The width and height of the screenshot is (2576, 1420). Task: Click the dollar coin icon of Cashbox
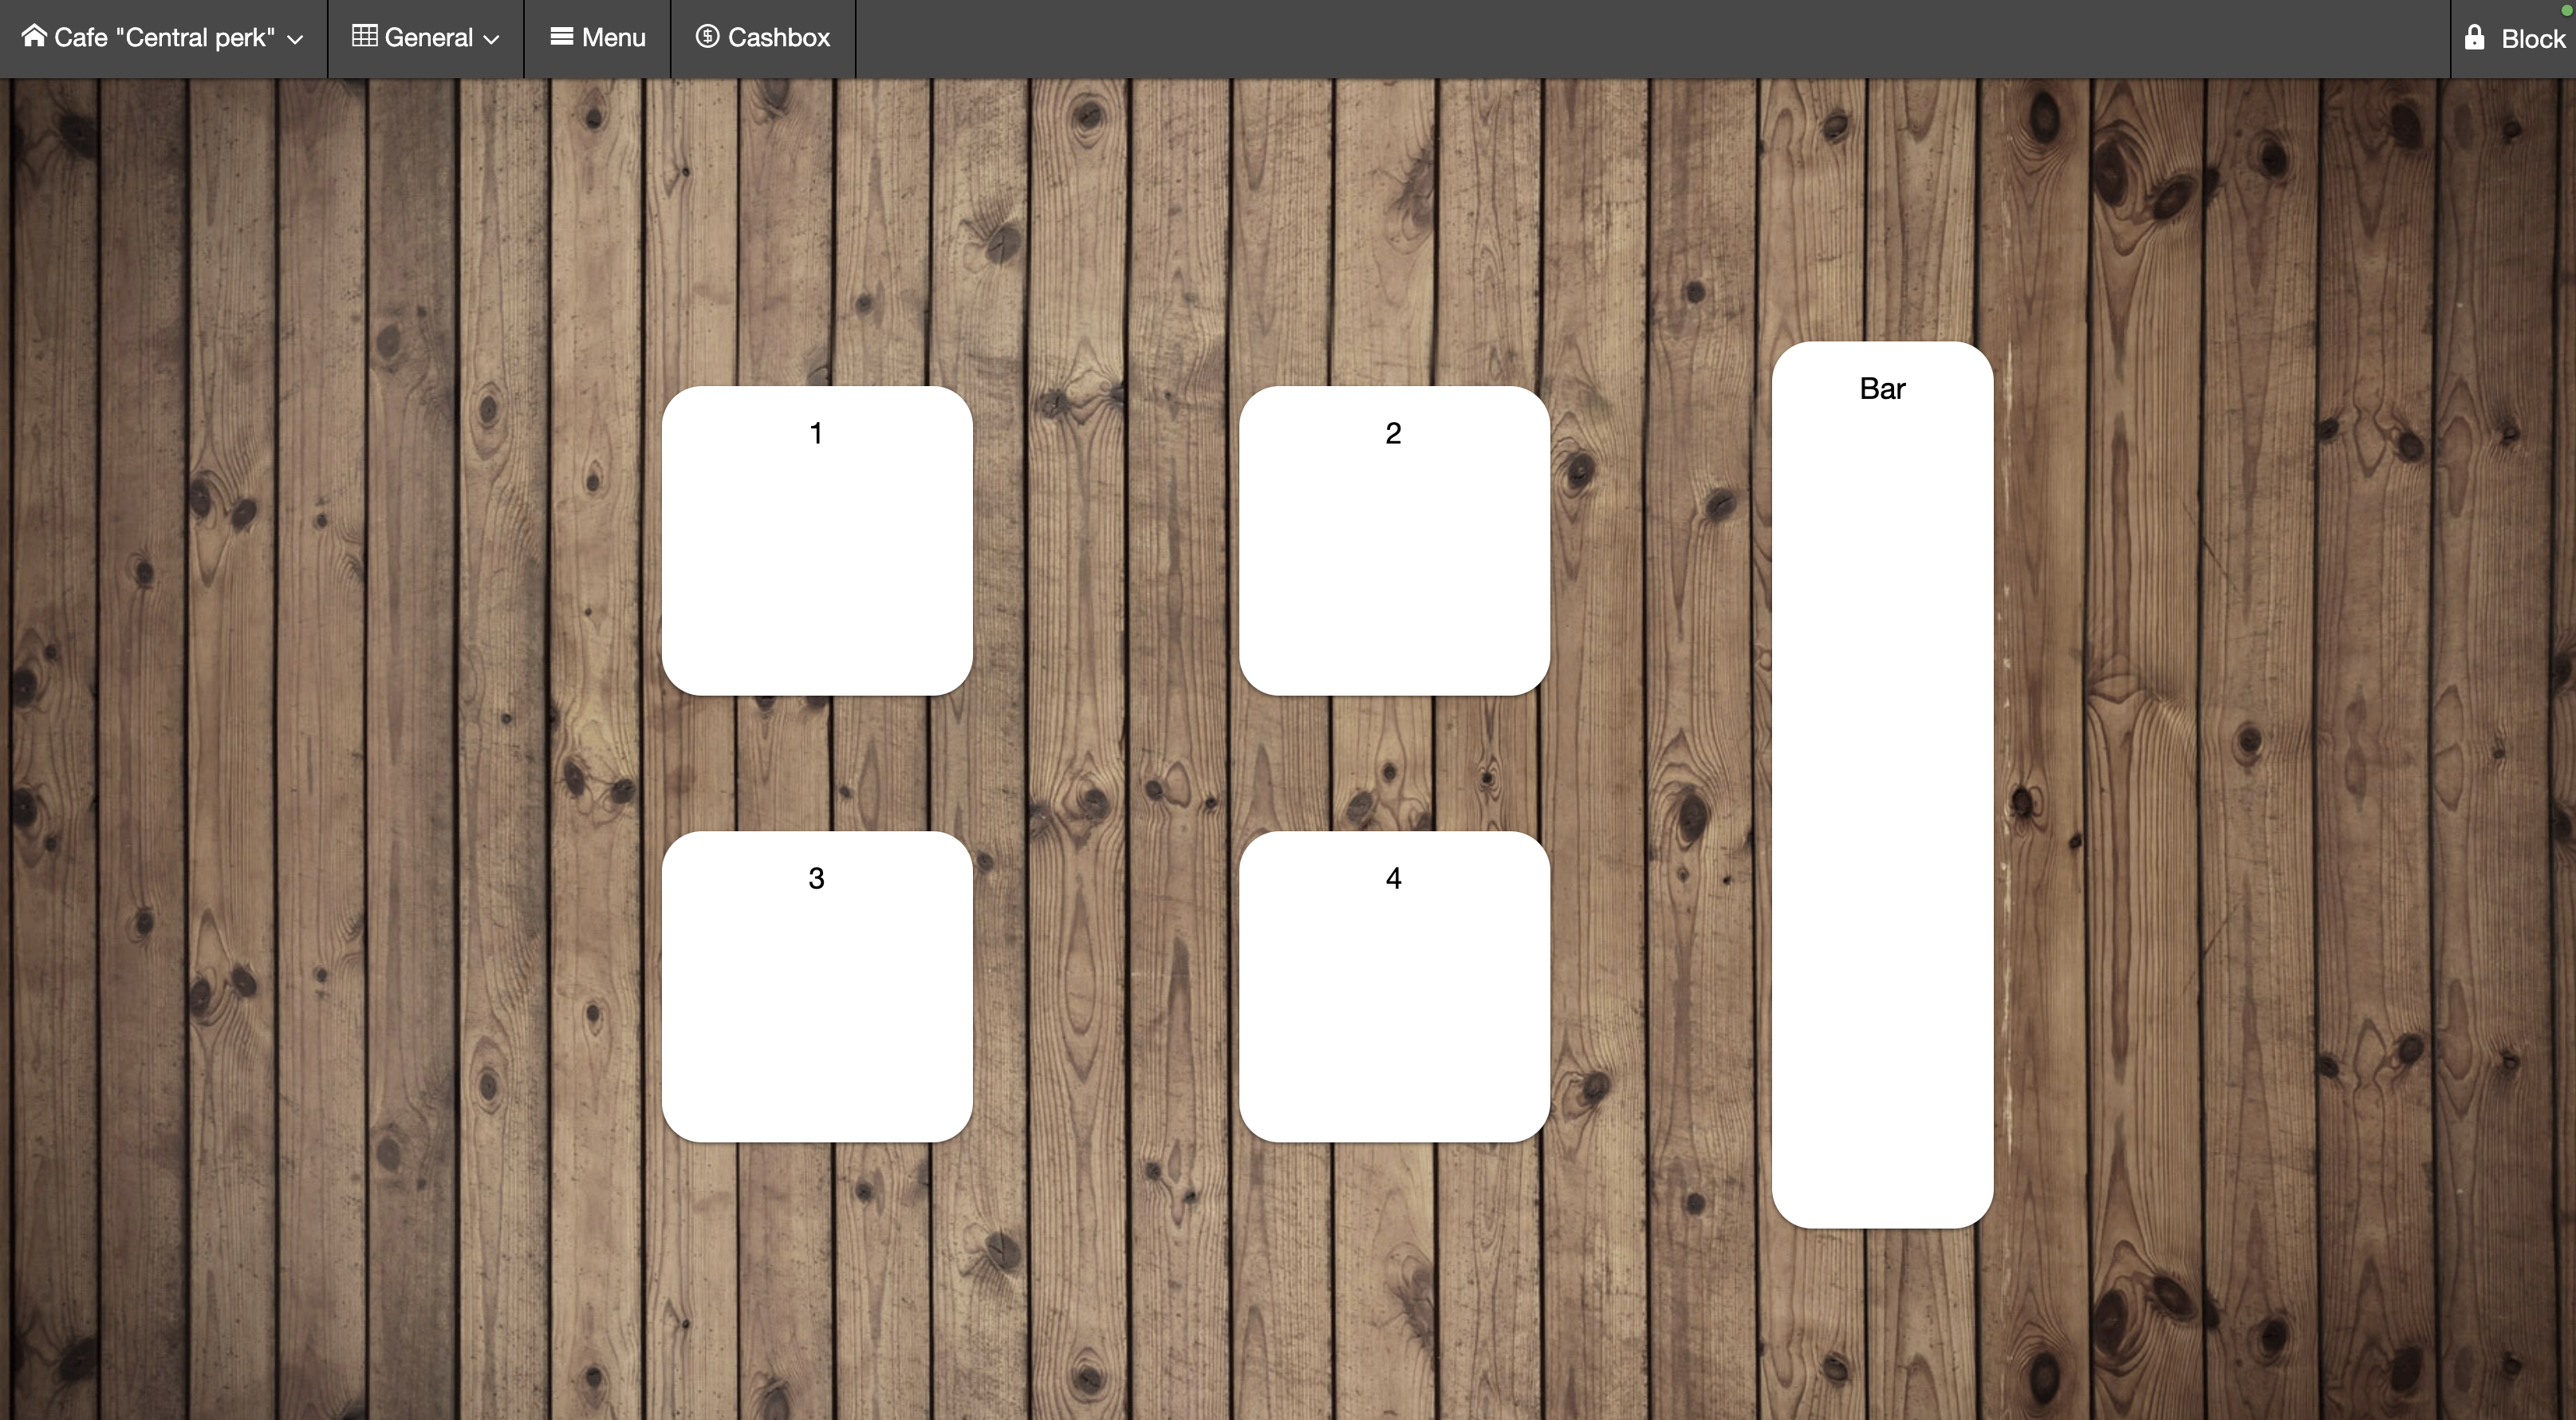pos(707,36)
